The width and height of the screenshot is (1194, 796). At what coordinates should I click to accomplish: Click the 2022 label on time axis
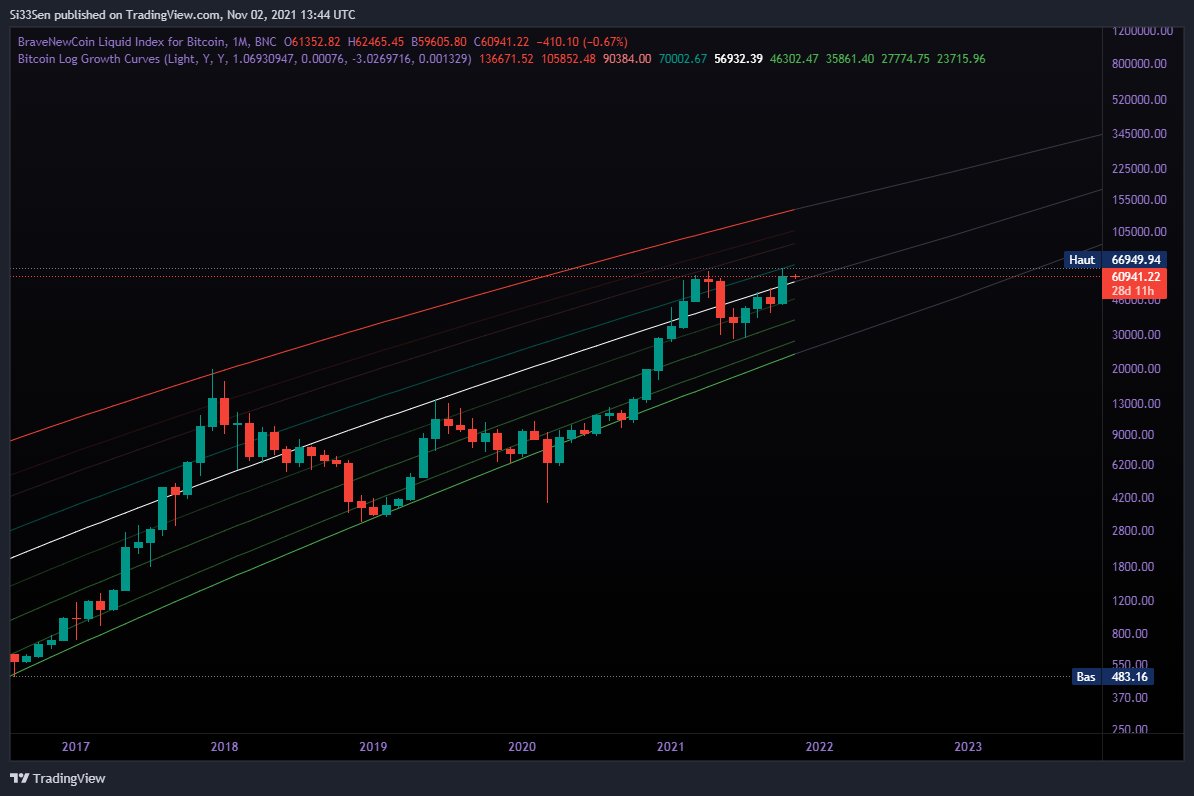coord(819,746)
